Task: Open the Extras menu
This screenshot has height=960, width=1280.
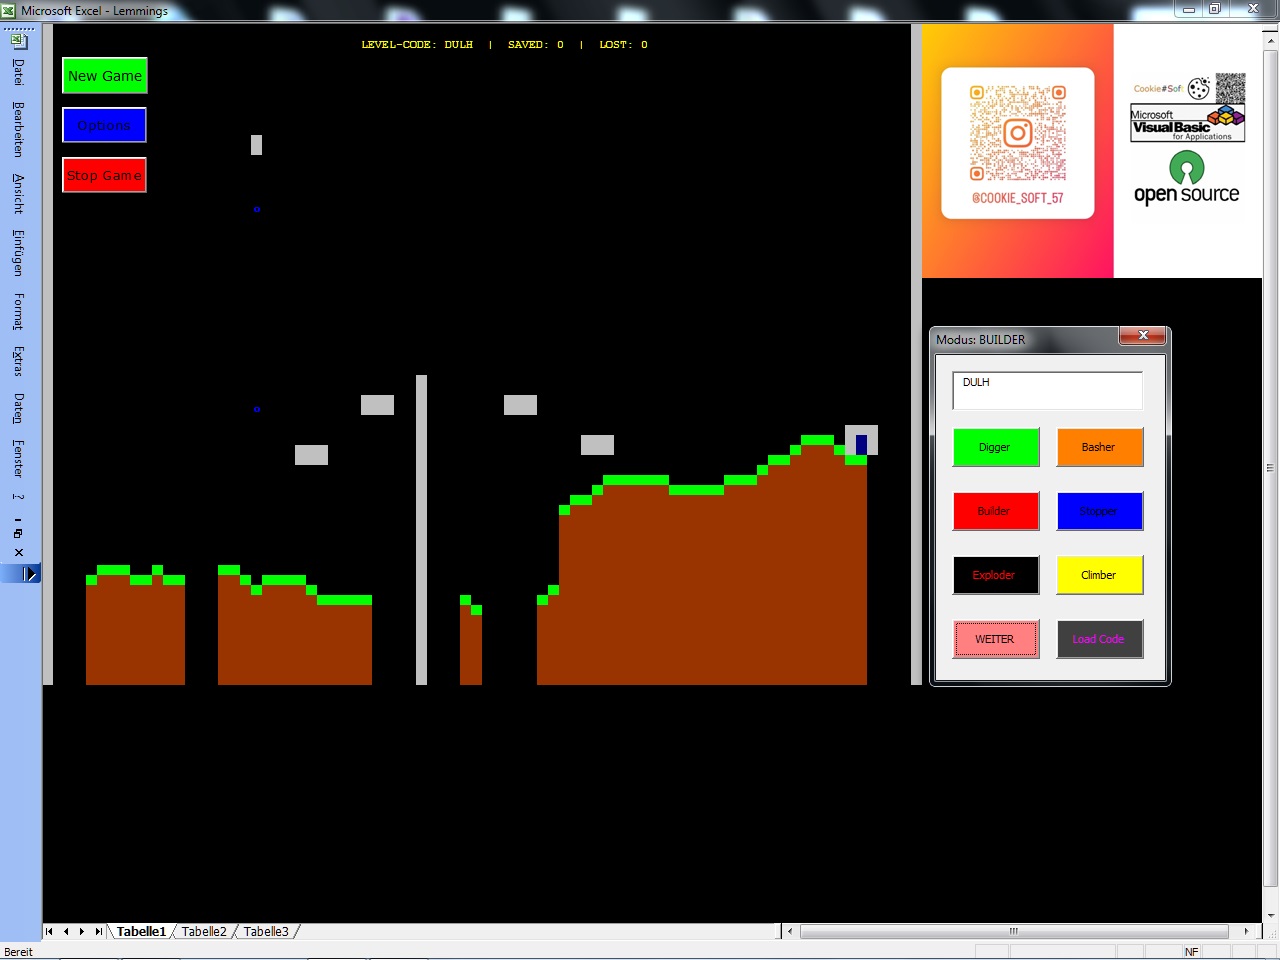Action: pyautogui.click(x=19, y=361)
